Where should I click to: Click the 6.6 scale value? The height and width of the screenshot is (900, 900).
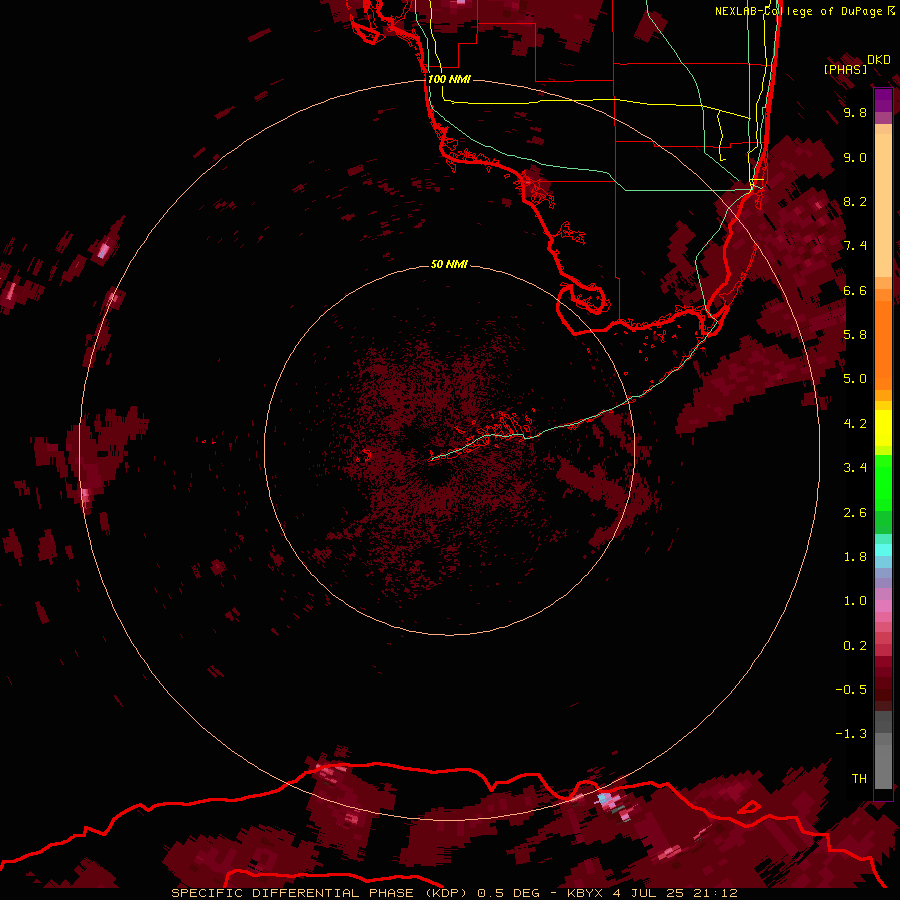click(x=855, y=290)
